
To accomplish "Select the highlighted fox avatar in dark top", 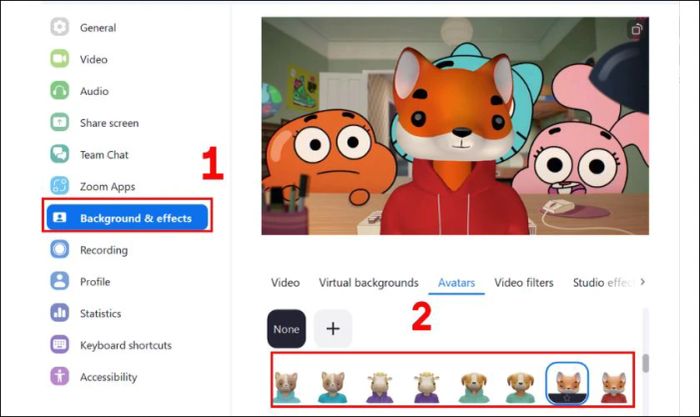I will click(567, 383).
